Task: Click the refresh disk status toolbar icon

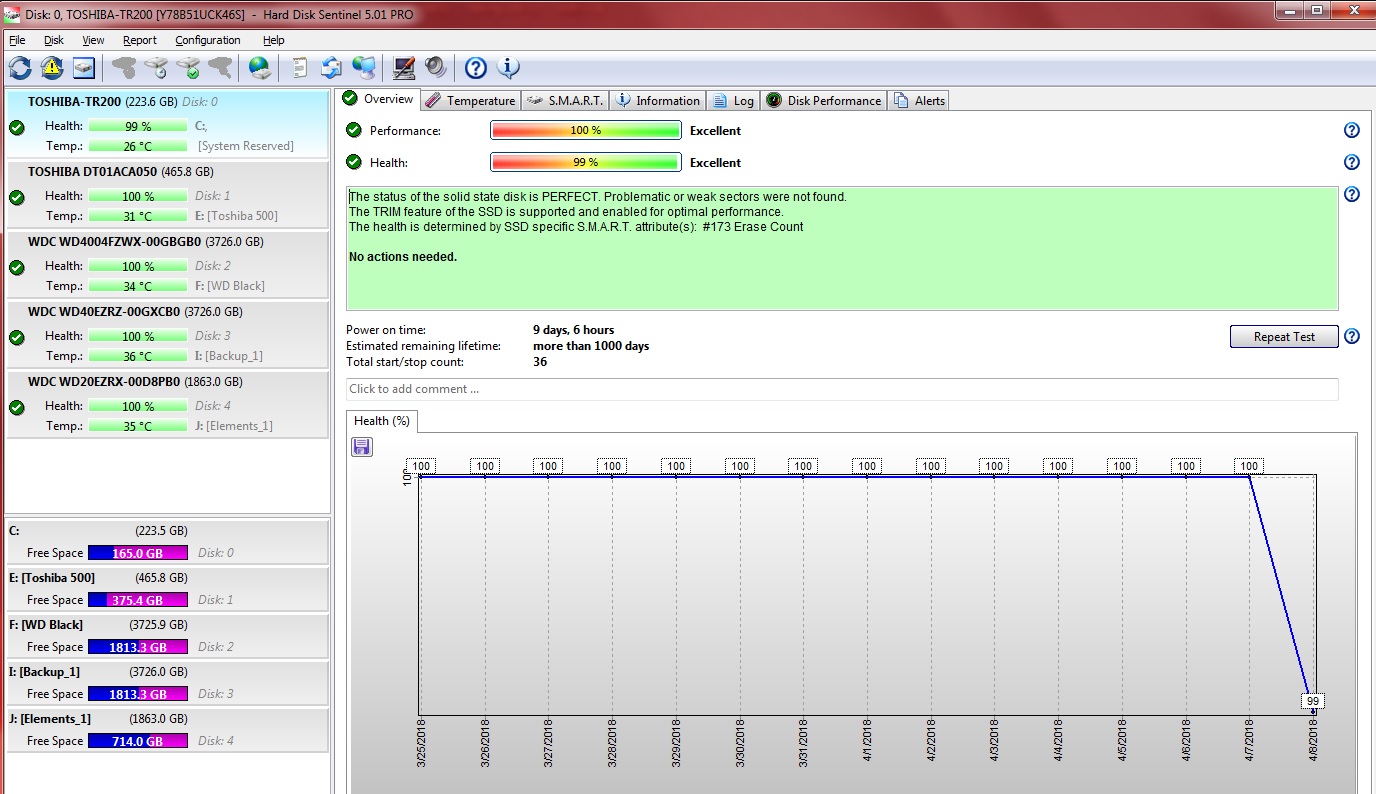Action: tap(20, 68)
